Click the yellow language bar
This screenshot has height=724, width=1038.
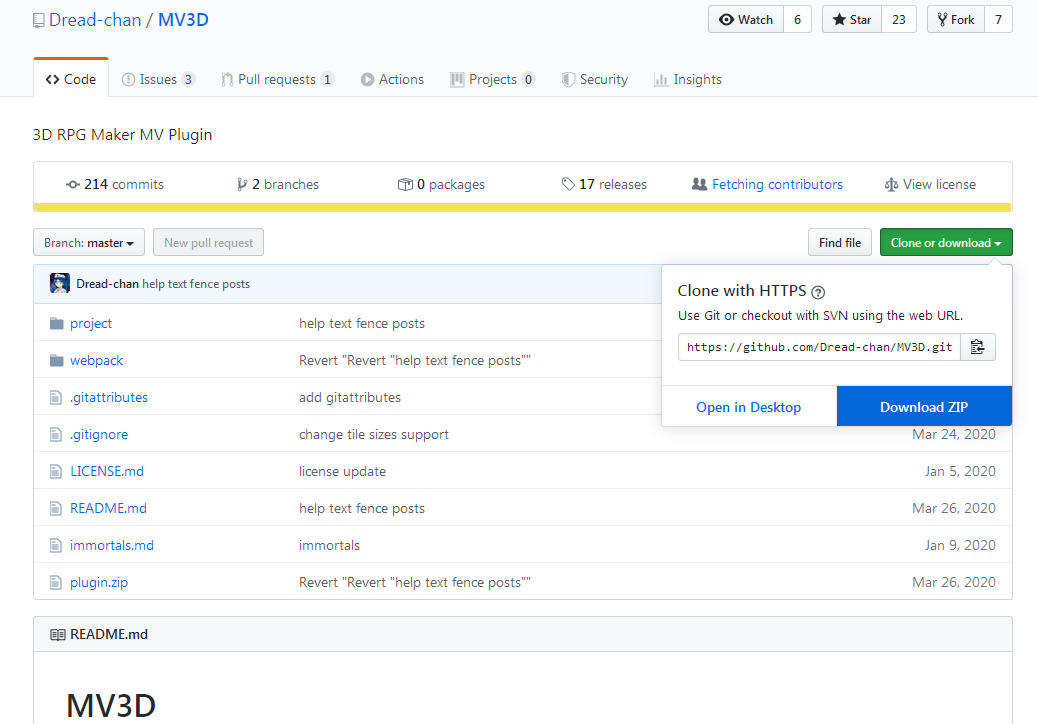pos(522,207)
